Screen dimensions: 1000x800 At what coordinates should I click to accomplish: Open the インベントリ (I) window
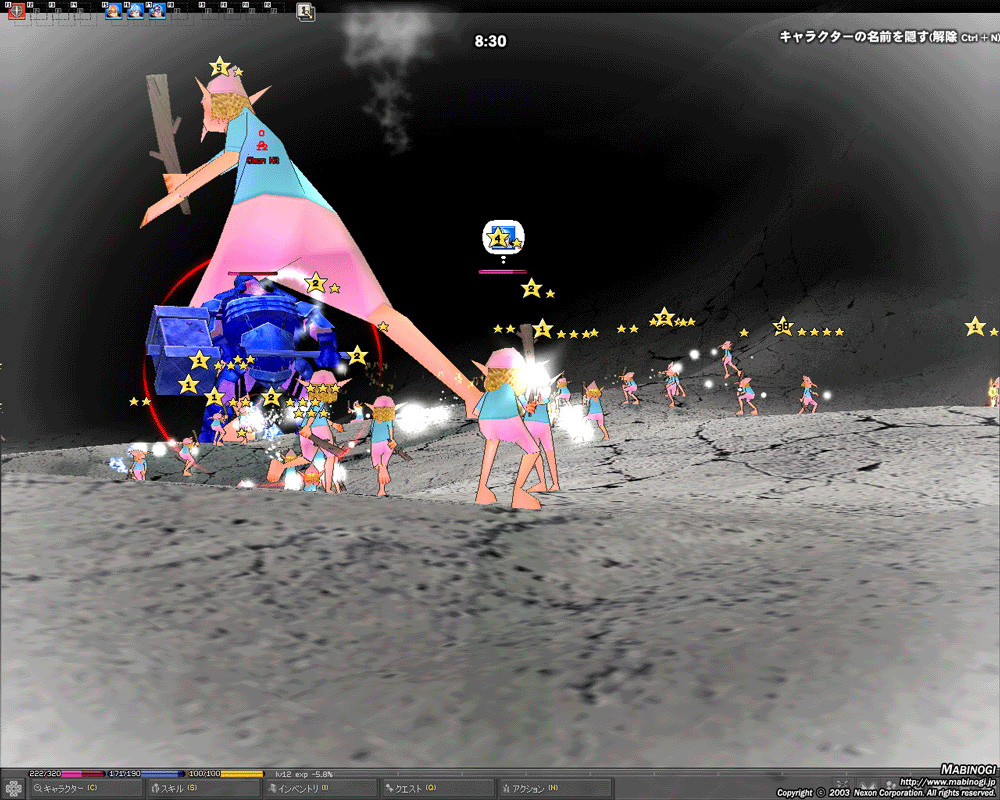(x=320, y=789)
